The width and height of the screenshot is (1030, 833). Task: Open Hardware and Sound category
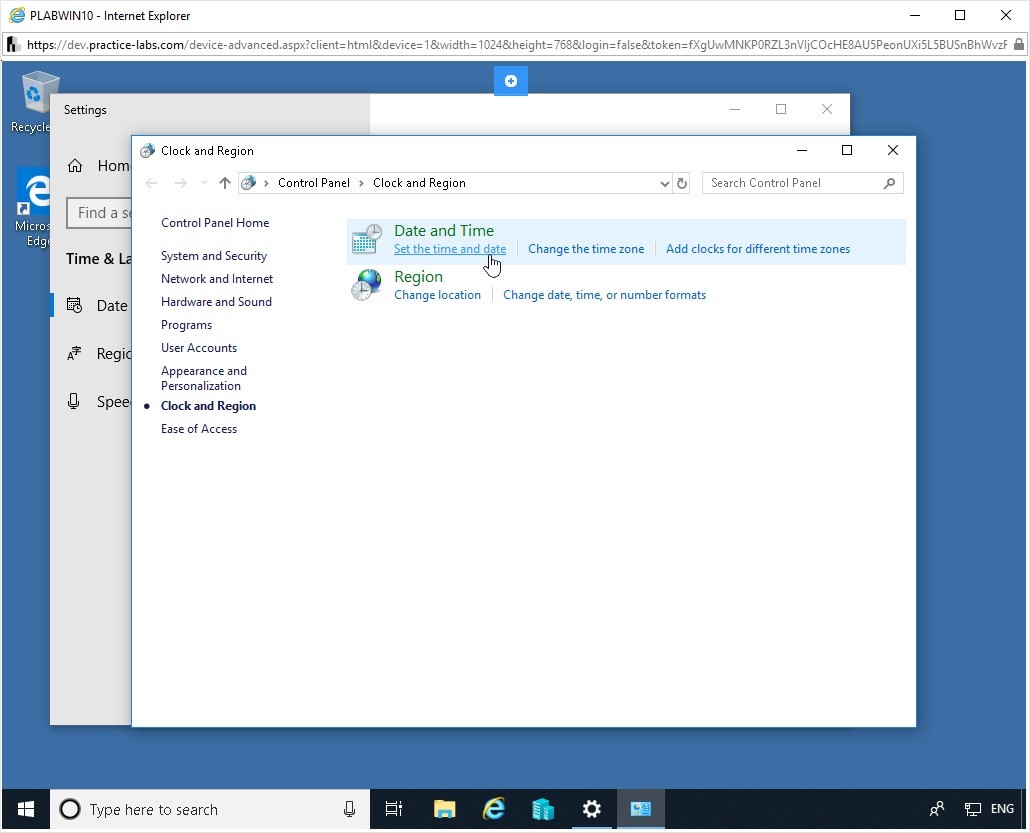coord(216,302)
